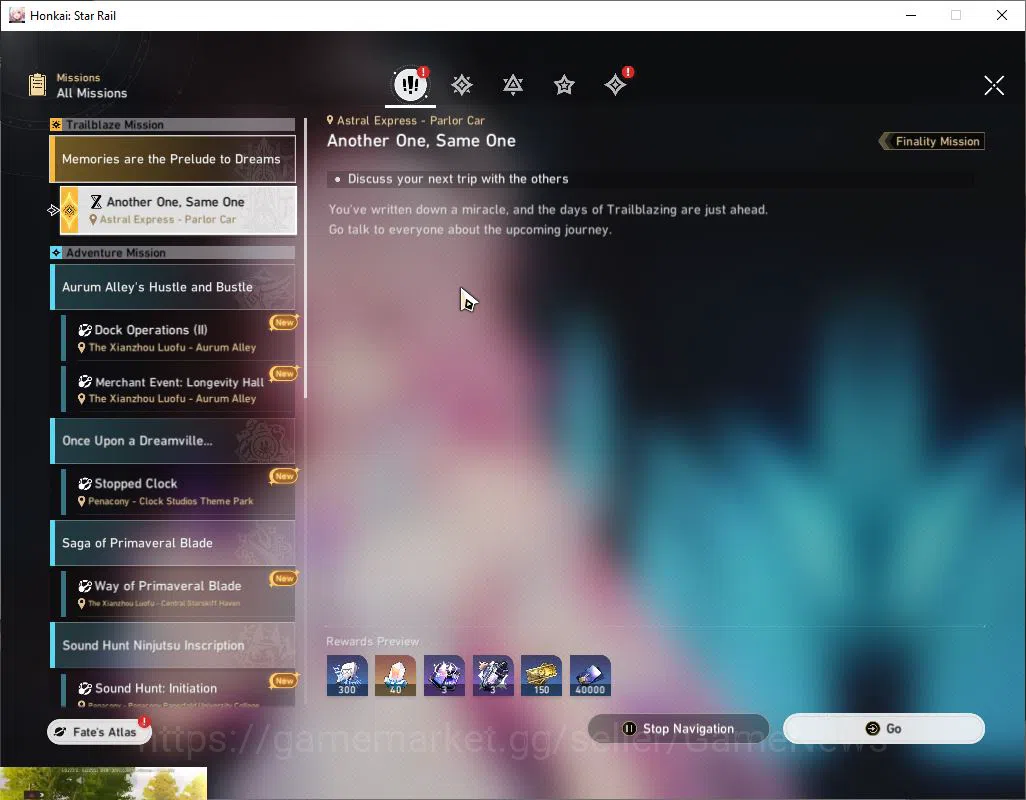The image size is (1026, 800).
Task: View the 300 Trailblaze EXP reward icon
Action: coord(347,675)
